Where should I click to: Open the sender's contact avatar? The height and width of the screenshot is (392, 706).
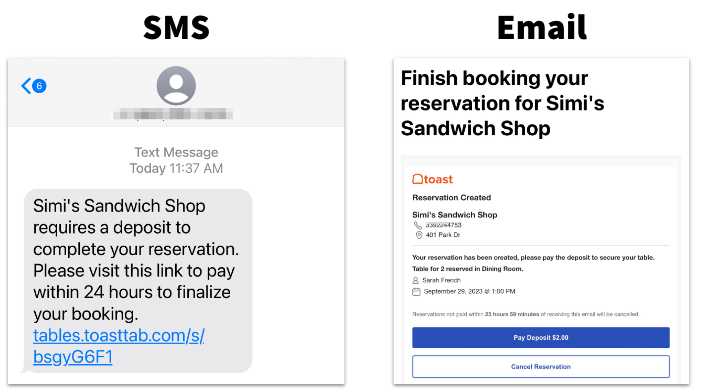click(x=176, y=86)
